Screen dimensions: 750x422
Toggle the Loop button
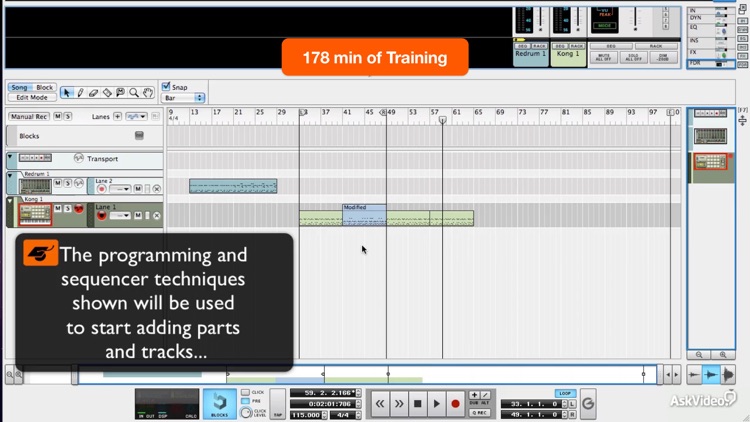(x=565, y=393)
